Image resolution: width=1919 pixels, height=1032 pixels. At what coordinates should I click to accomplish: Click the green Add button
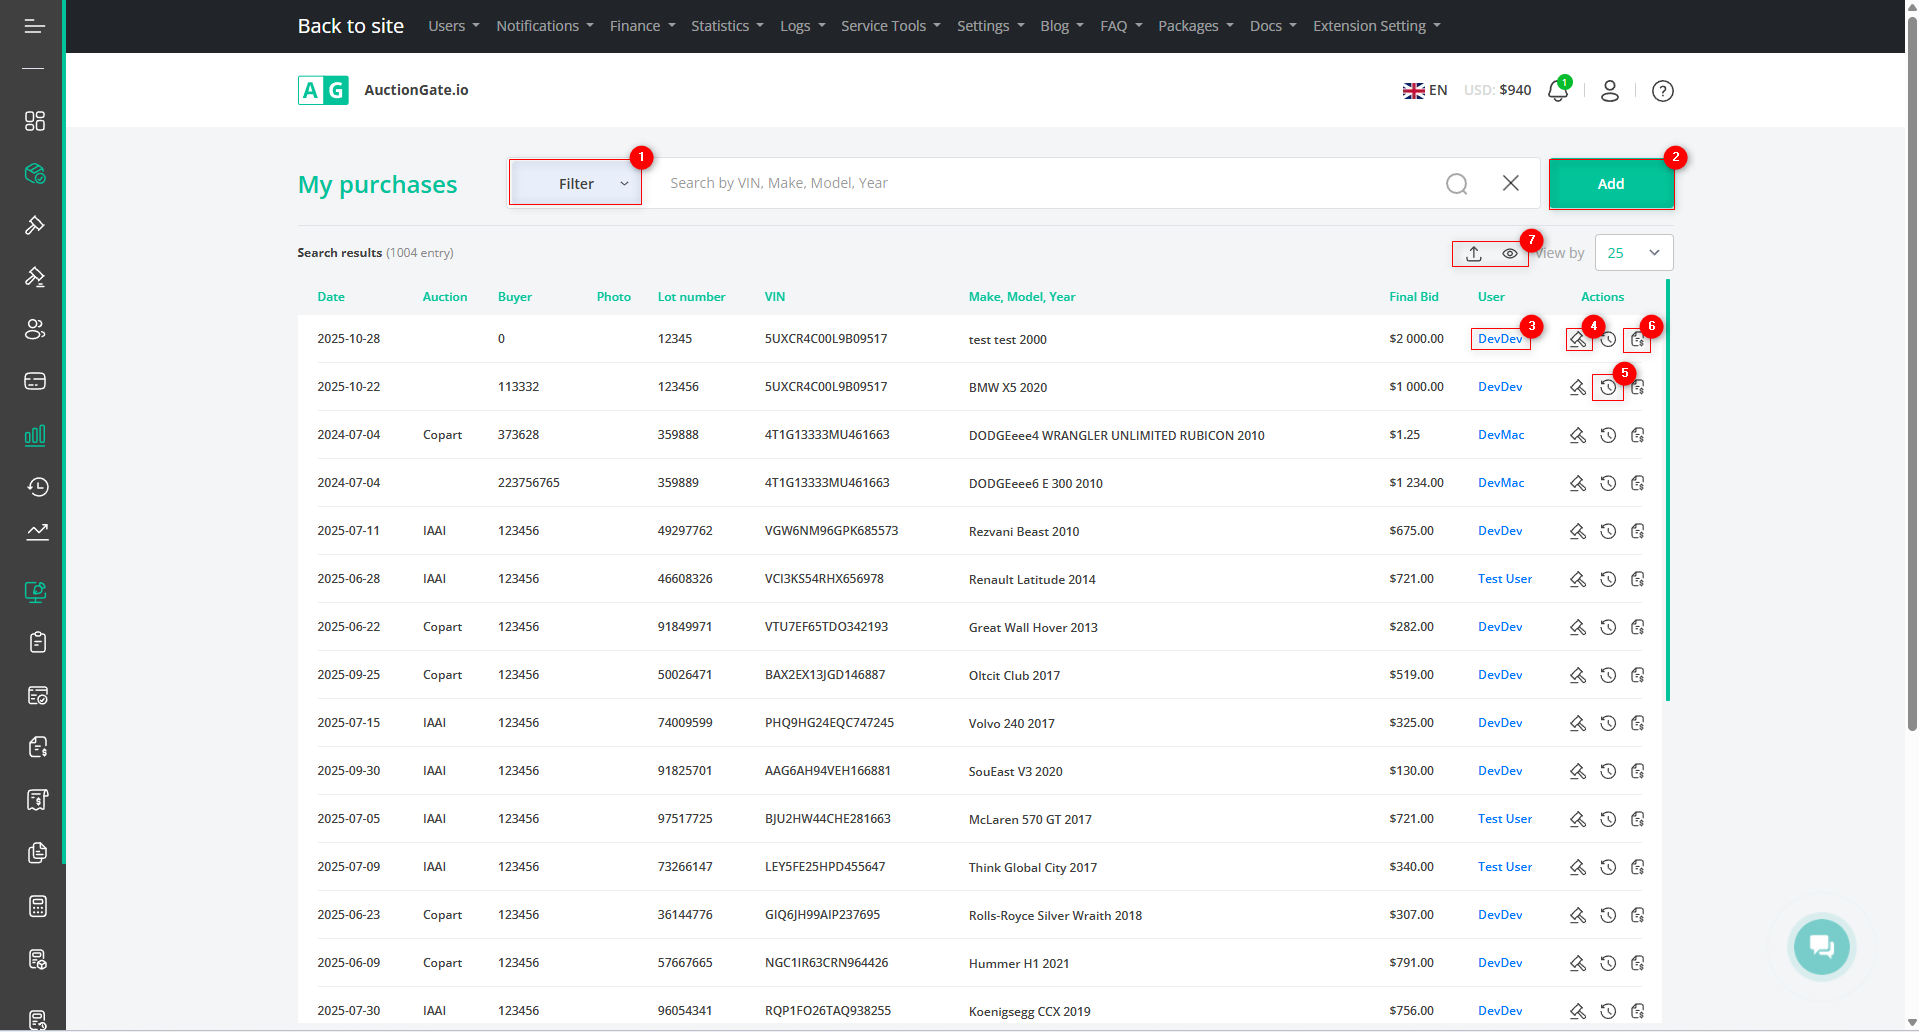click(1610, 184)
